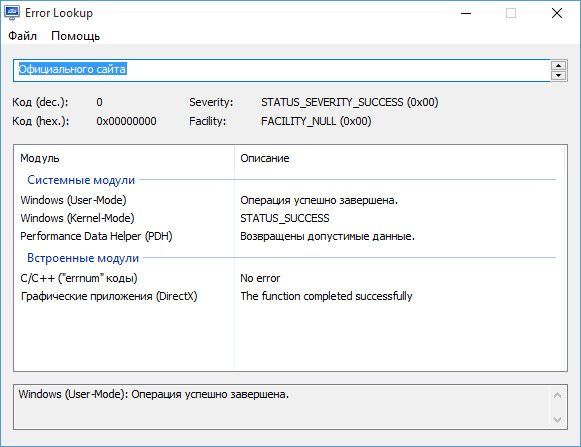
Task: Increment the error code with the up spinner
Action: tap(558, 65)
